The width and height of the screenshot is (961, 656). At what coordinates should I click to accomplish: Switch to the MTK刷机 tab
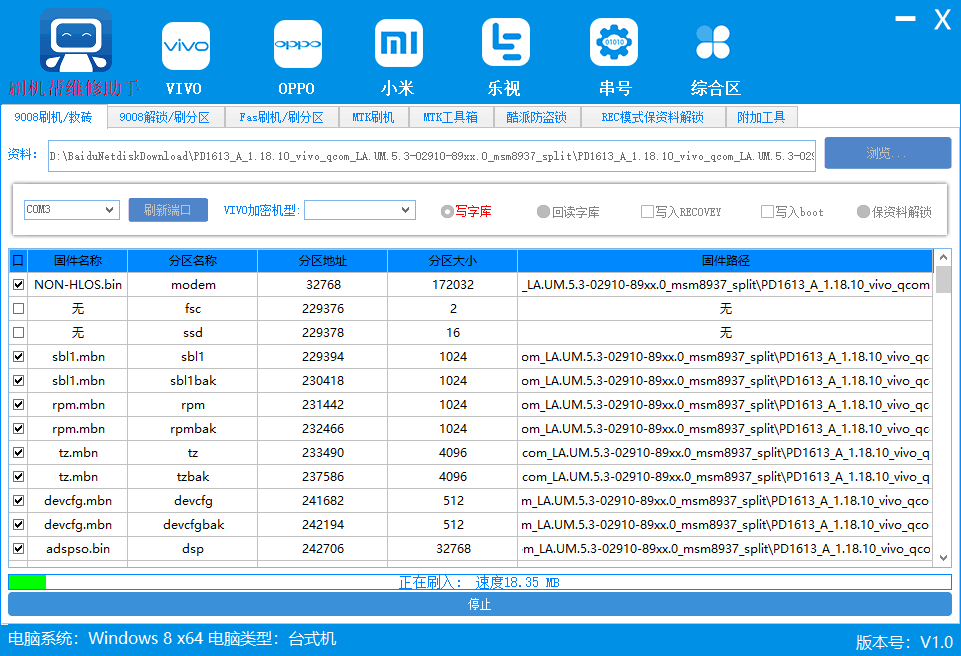pos(373,117)
